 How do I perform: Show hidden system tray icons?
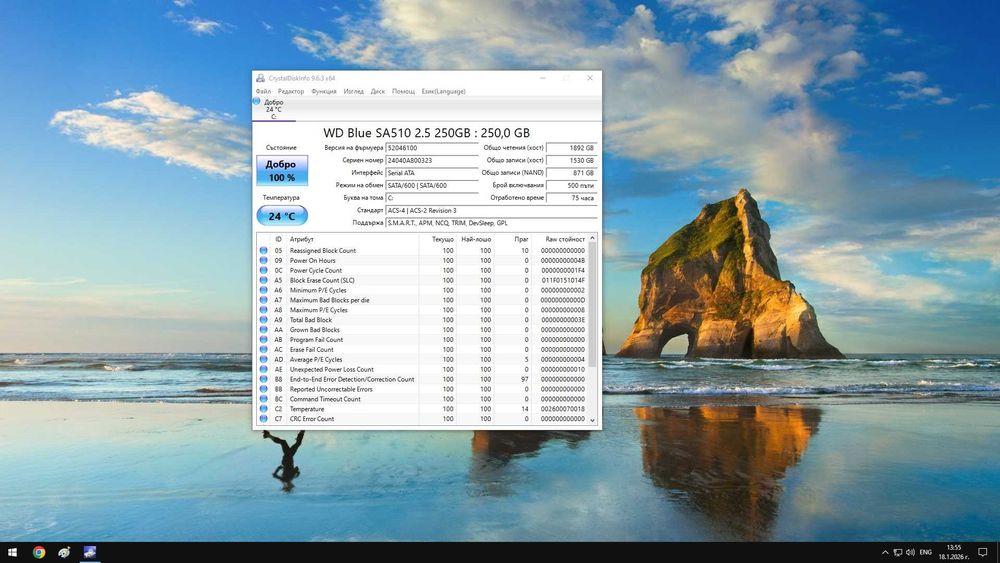click(885, 552)
